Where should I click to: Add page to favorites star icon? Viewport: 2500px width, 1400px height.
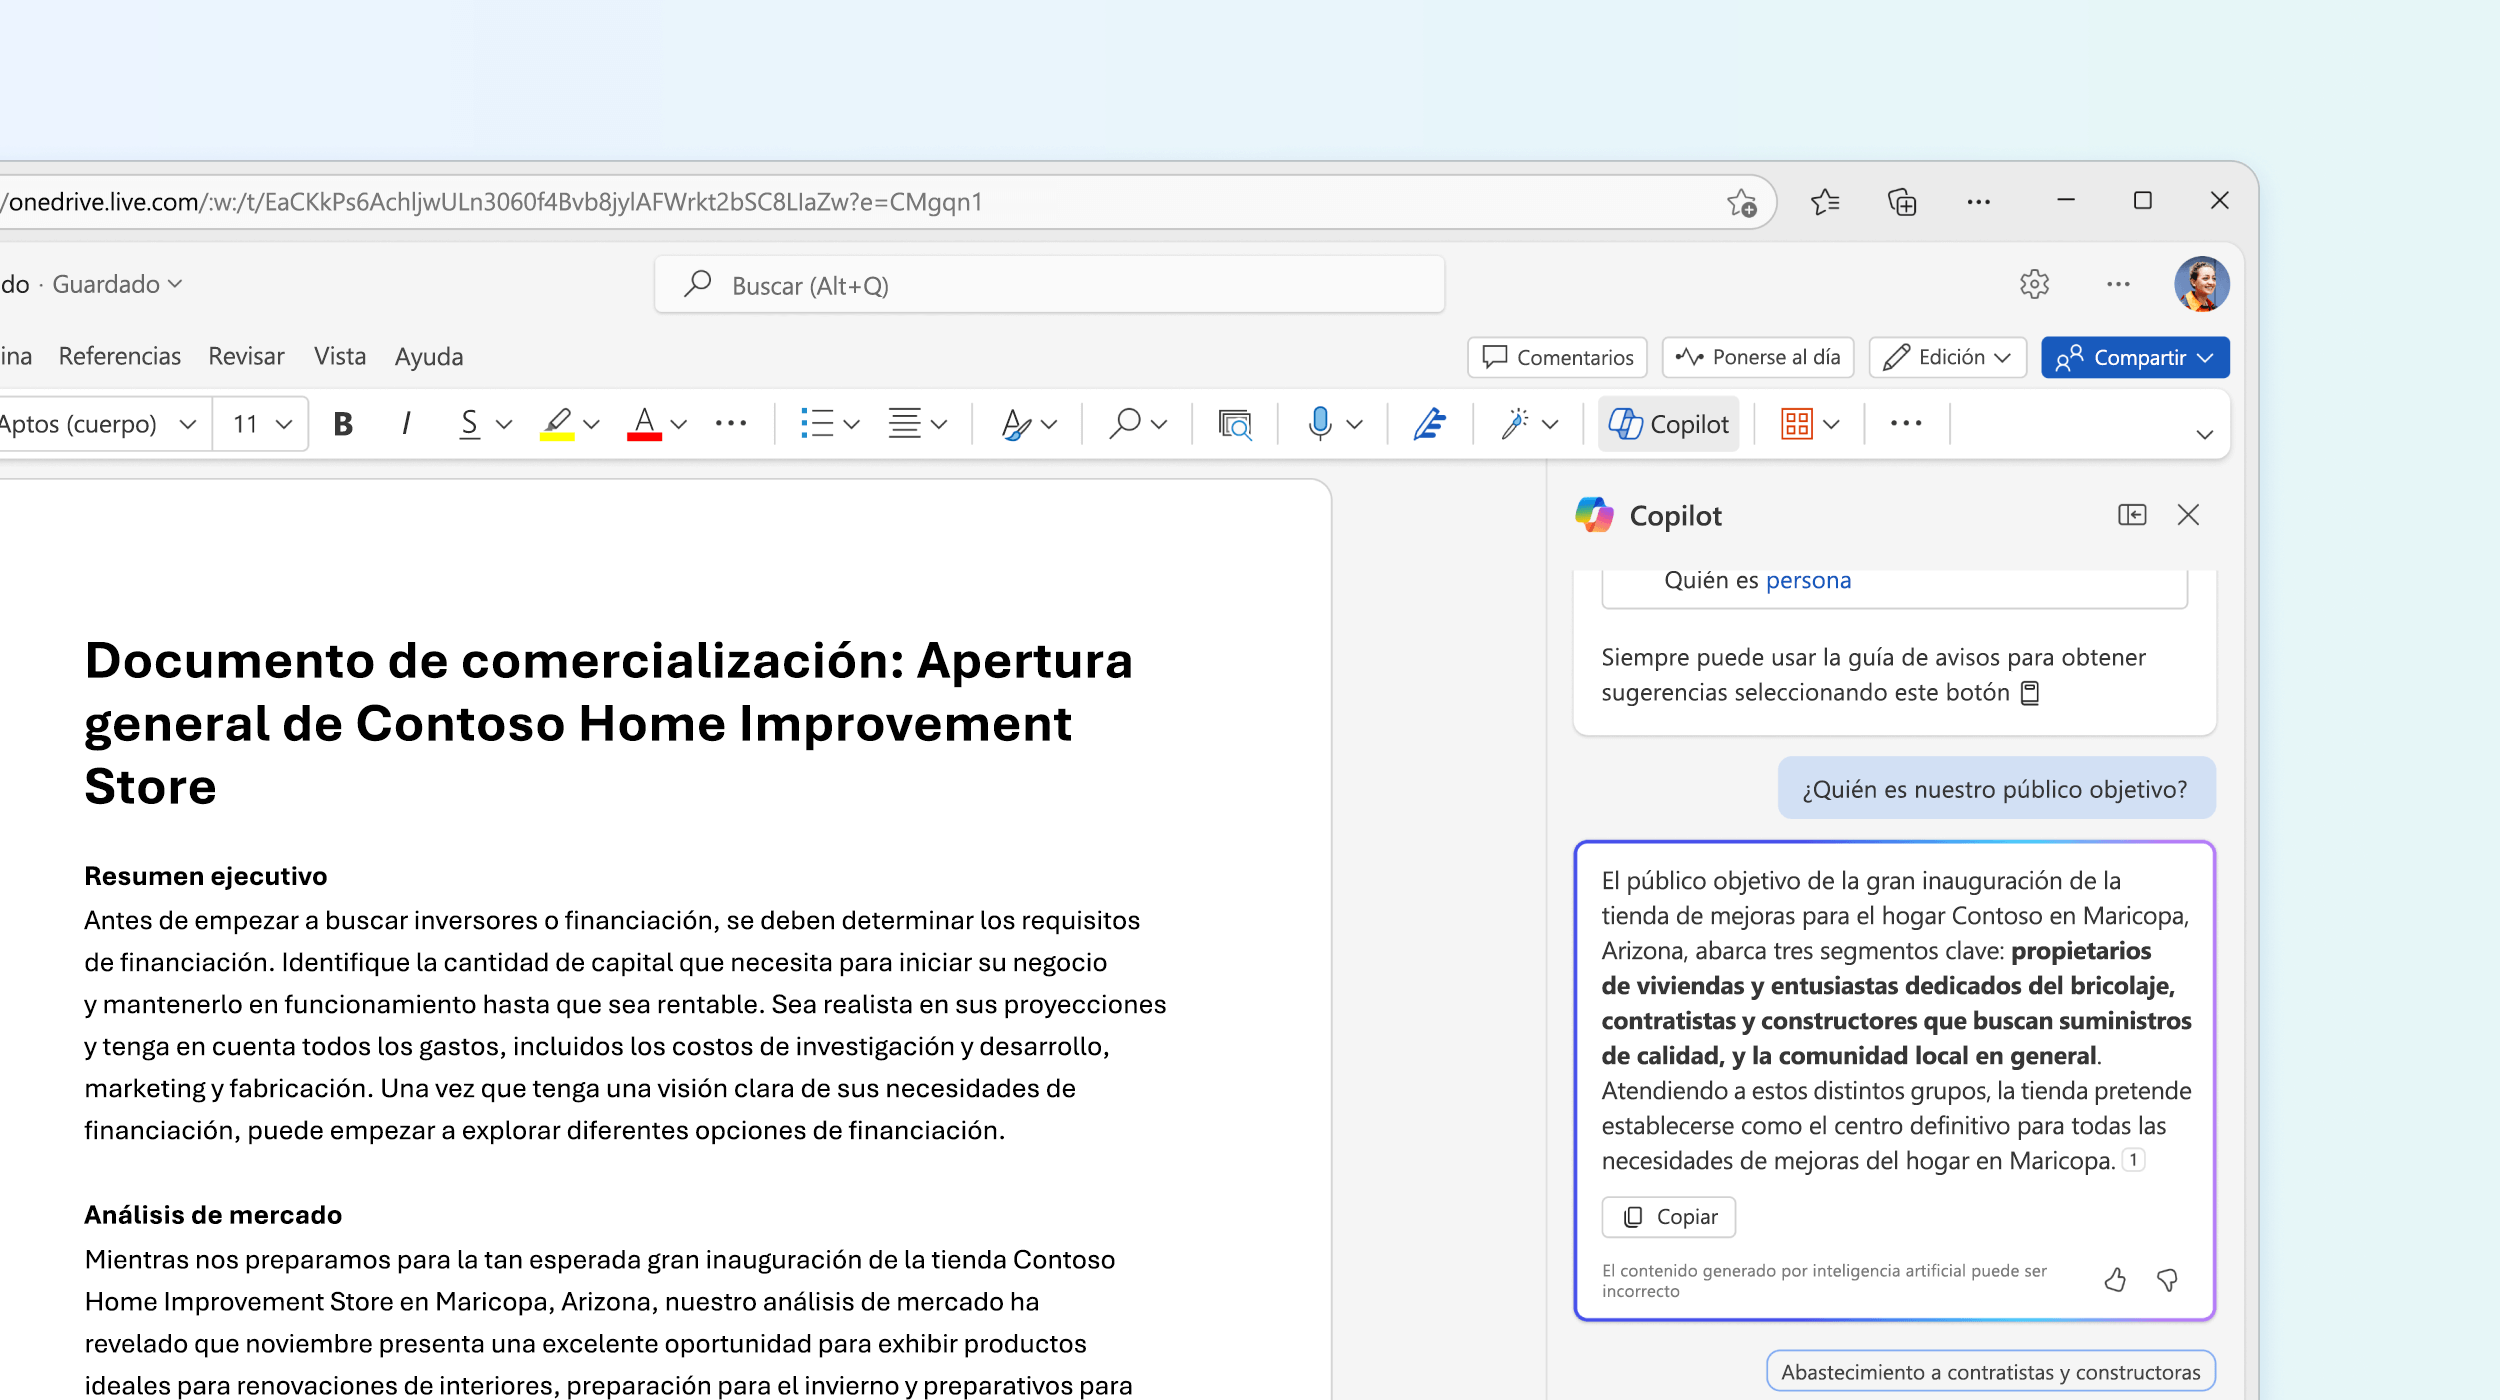(x=1742, y=203)
